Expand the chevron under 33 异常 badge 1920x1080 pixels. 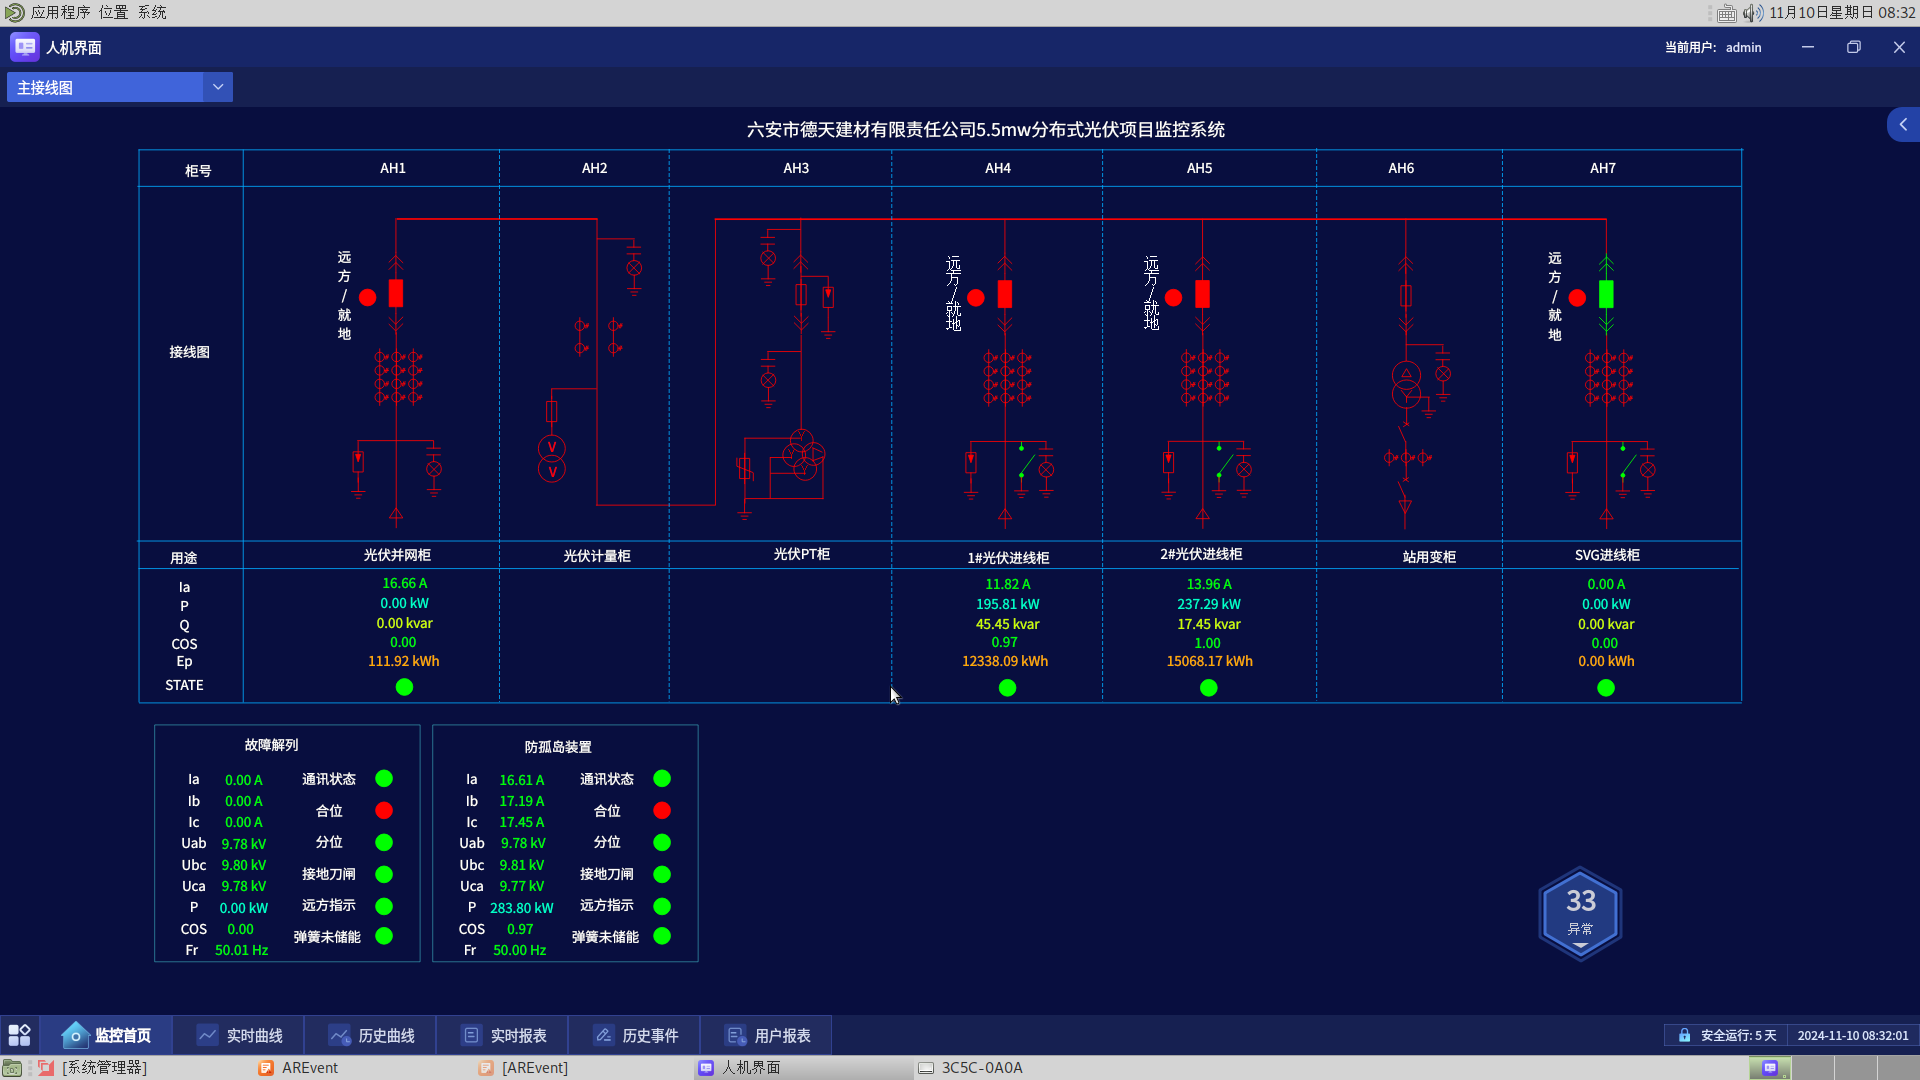(x=1580, y=945)
